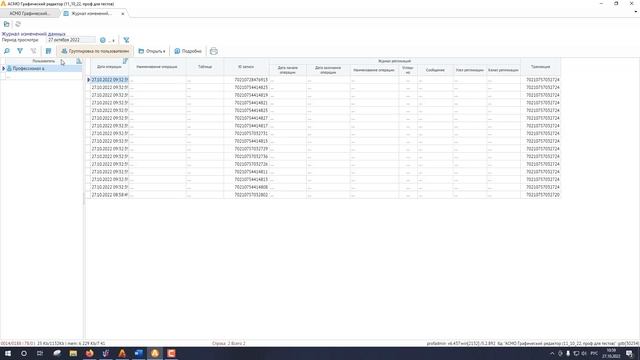This screenshot has width=640, height=360.
Task: Click the taskbar clock showing 27.10.2022
Action: point(611,353)
